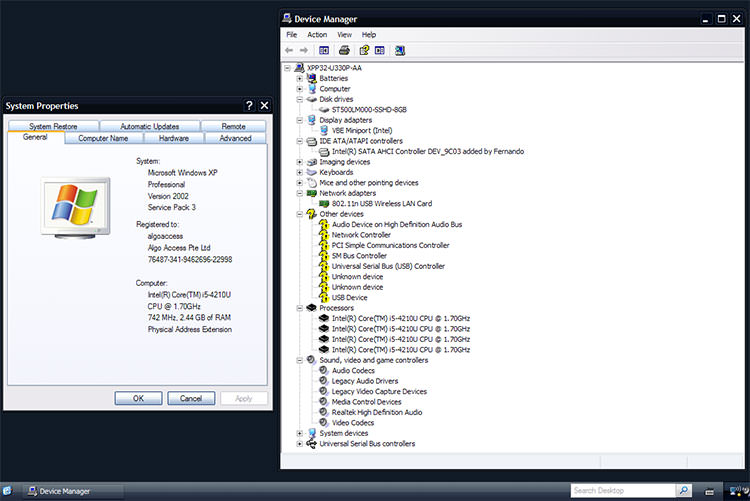Open the View menu in Device Manager
750x501 pixels.
(x=344, y=34)
